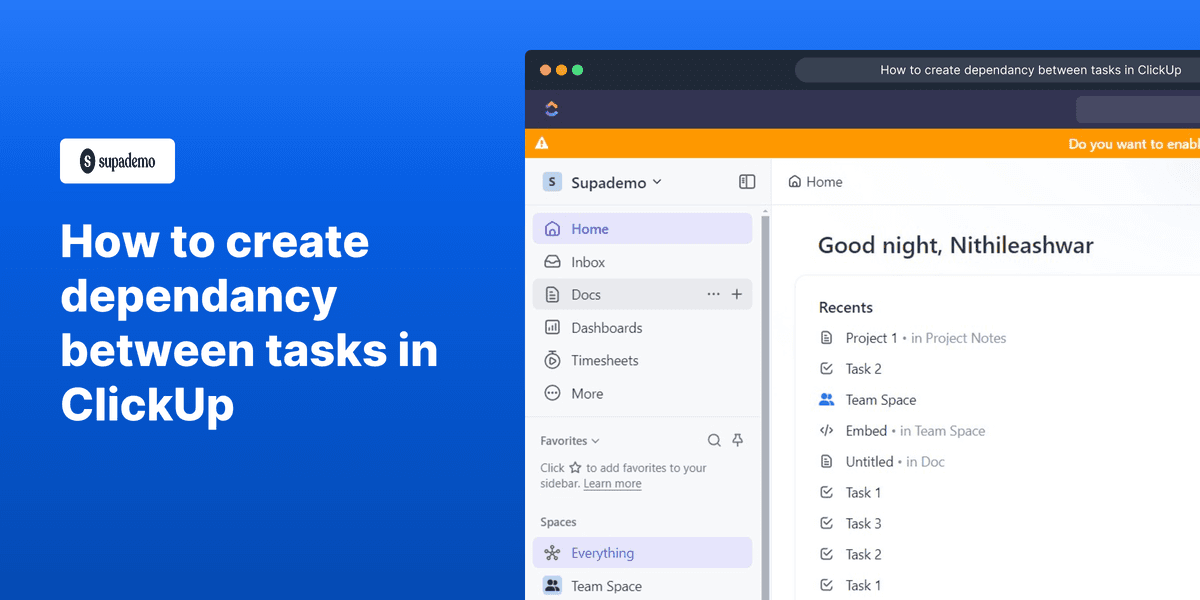Open search in the Favorites section
The image size is (1200, 600).
[714, 440]
